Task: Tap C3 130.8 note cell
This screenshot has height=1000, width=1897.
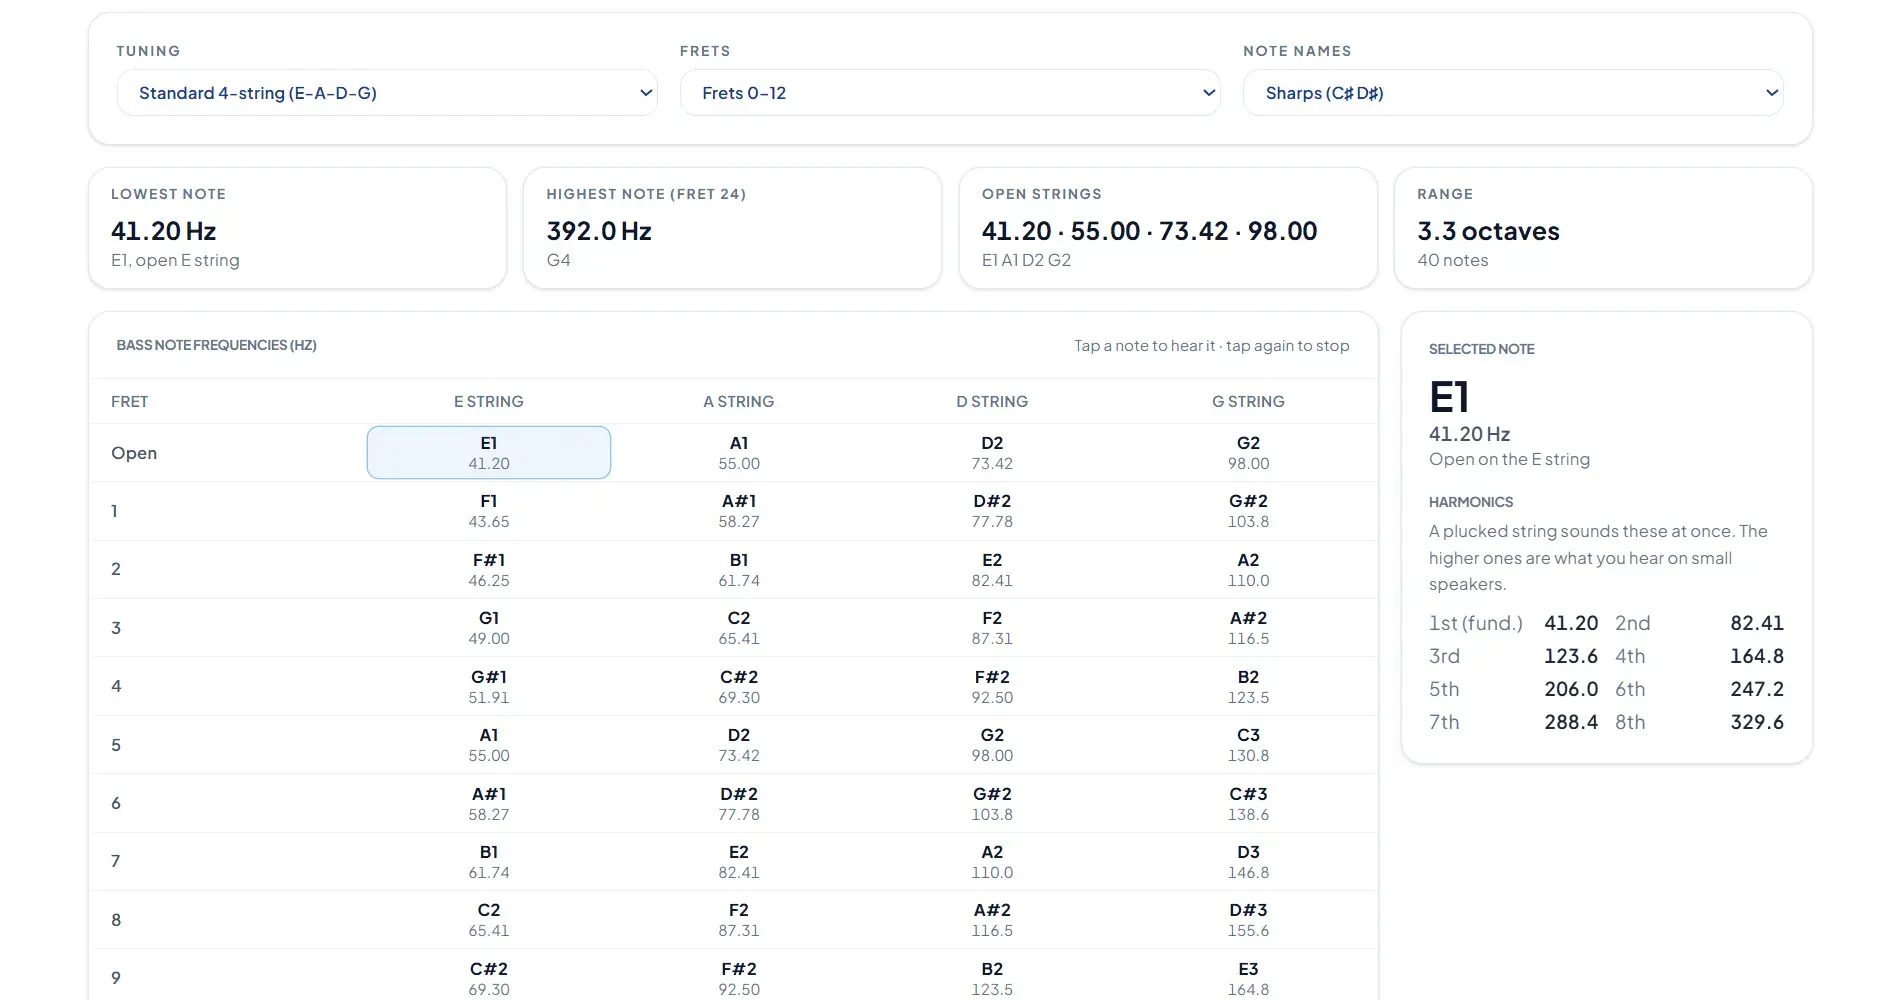Action: [1248, 745]
